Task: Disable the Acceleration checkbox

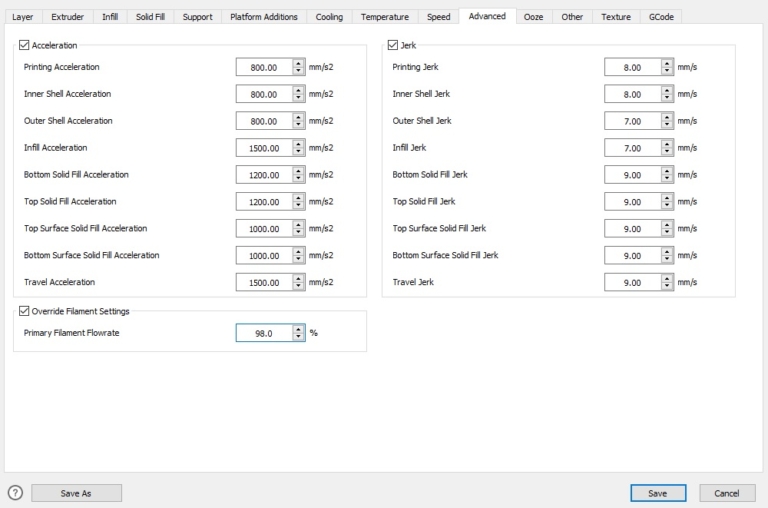Action: pos(25,45)
